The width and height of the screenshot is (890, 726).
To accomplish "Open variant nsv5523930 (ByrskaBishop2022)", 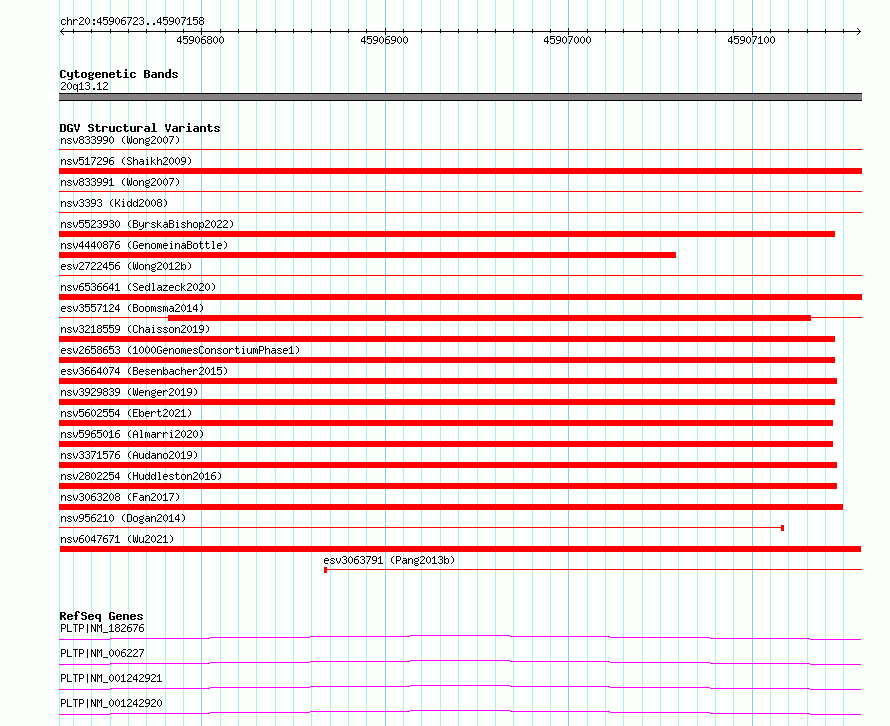I will click(x=147, y=224).
